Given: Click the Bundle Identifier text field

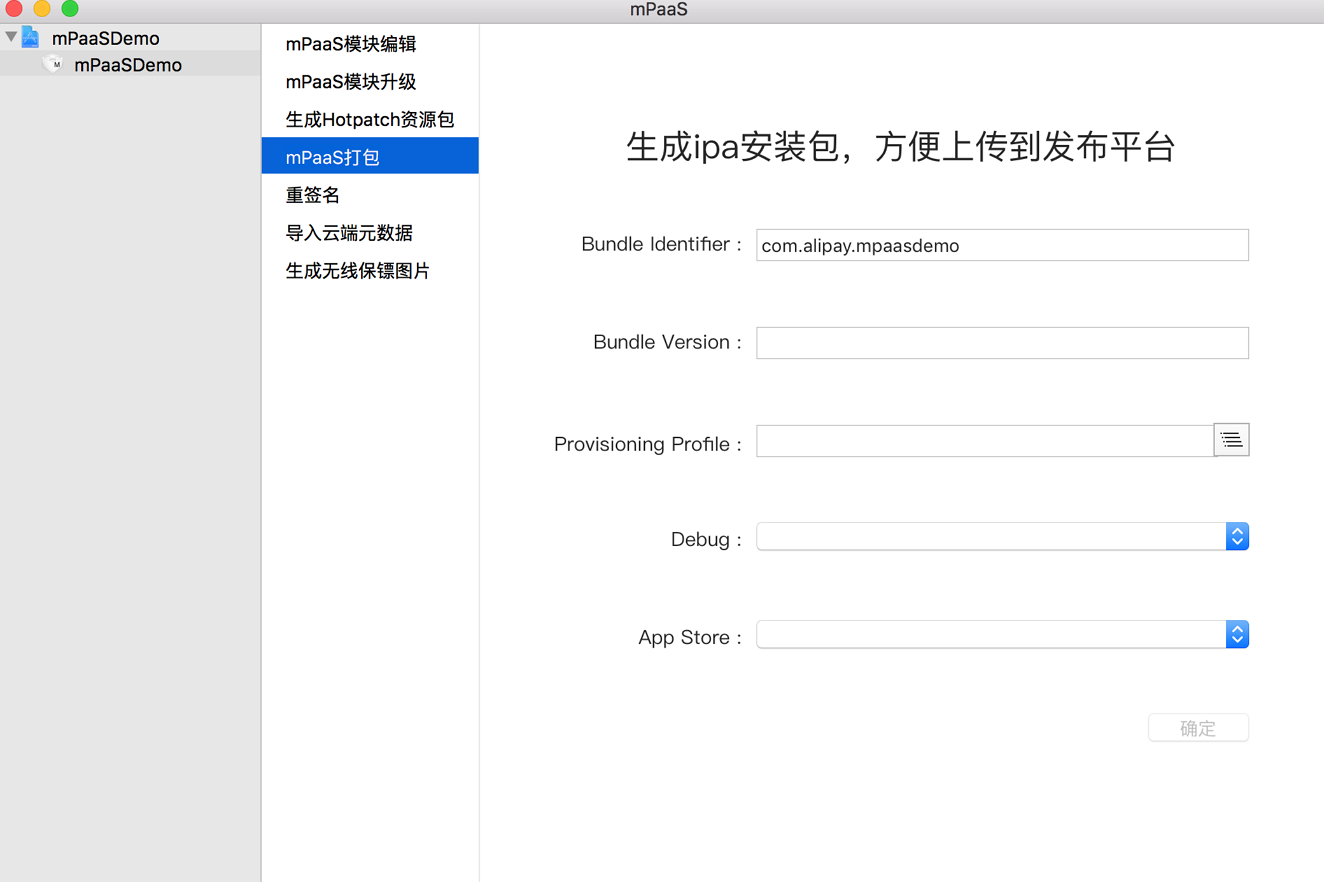Looking at the screenshot, I should (1002, 245).
